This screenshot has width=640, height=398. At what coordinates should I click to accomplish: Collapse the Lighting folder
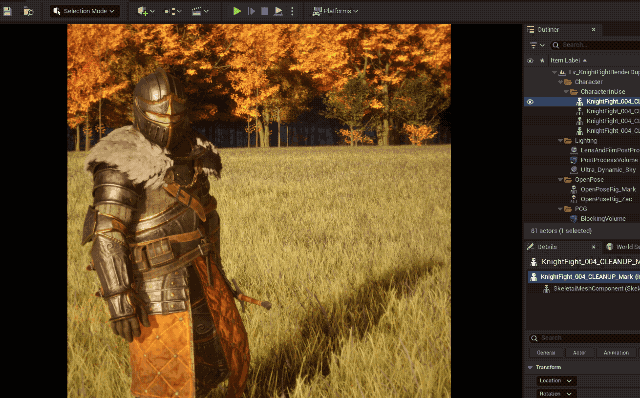(560, 141)
